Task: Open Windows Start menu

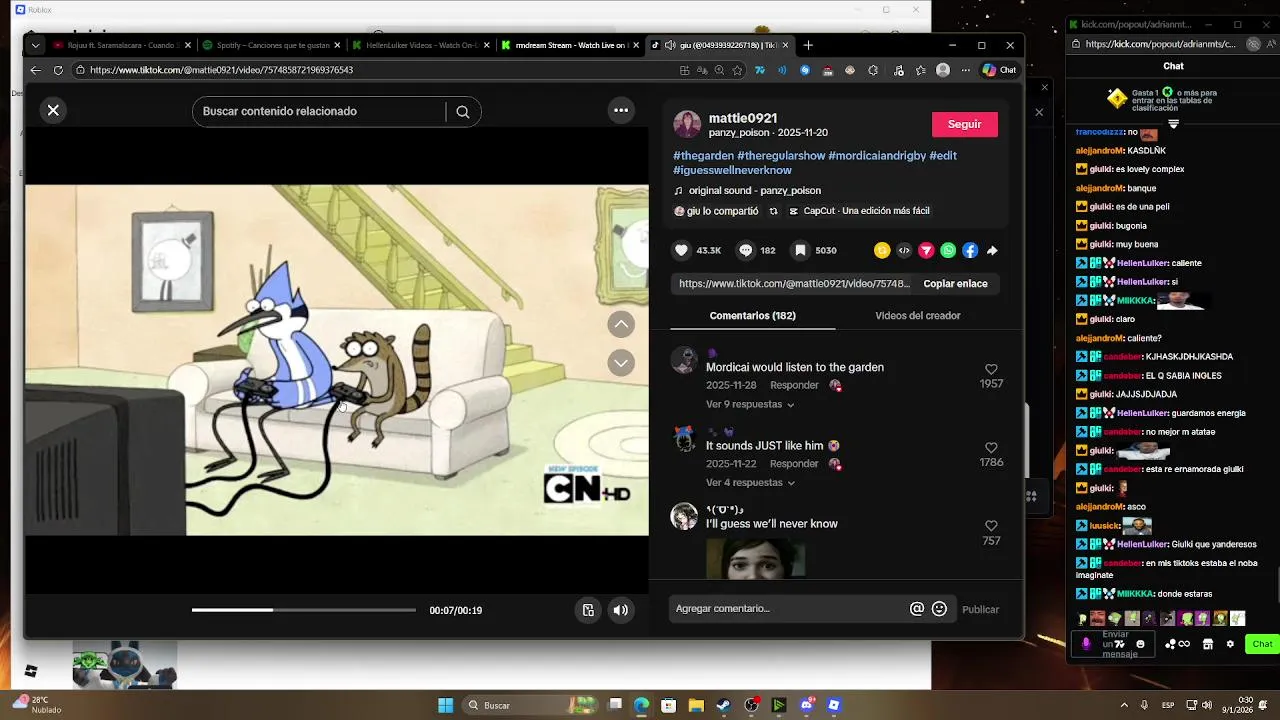Action: pyautogui.click(x=445, y=705)
